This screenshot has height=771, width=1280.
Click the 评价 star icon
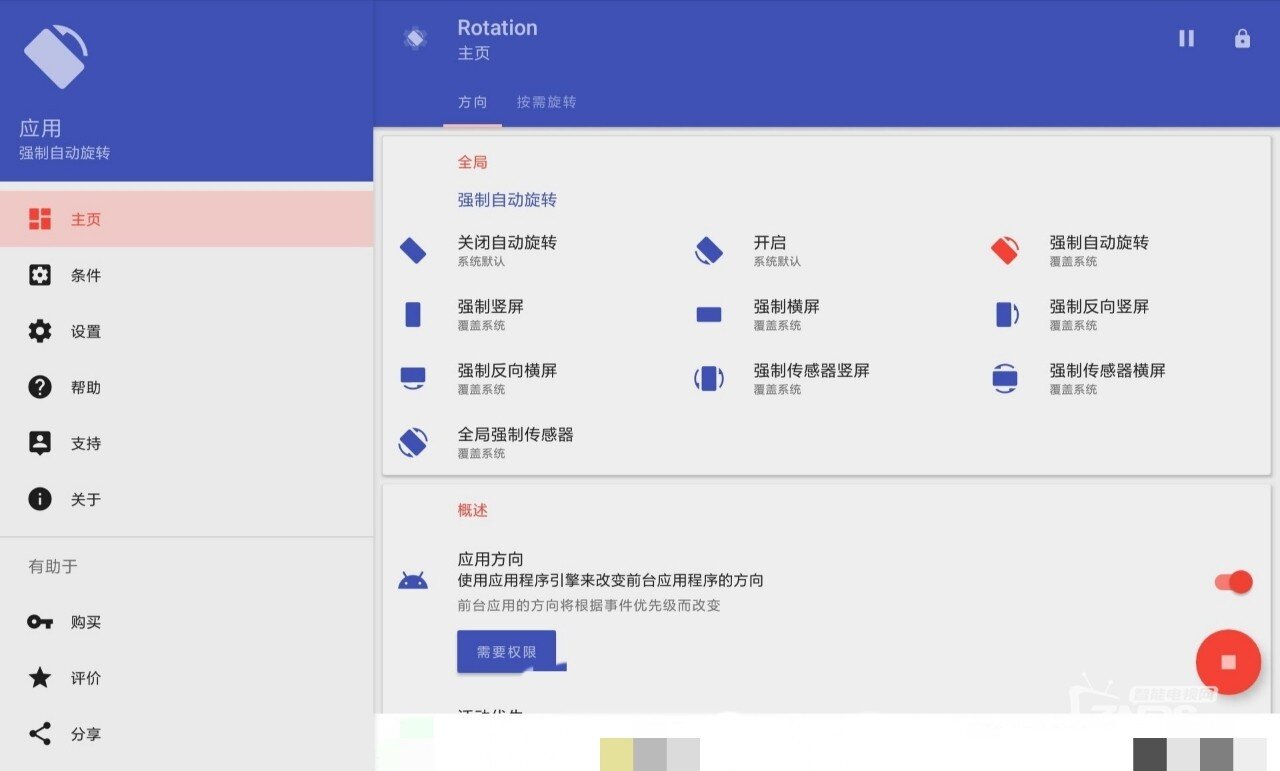(x=40, y=678)
